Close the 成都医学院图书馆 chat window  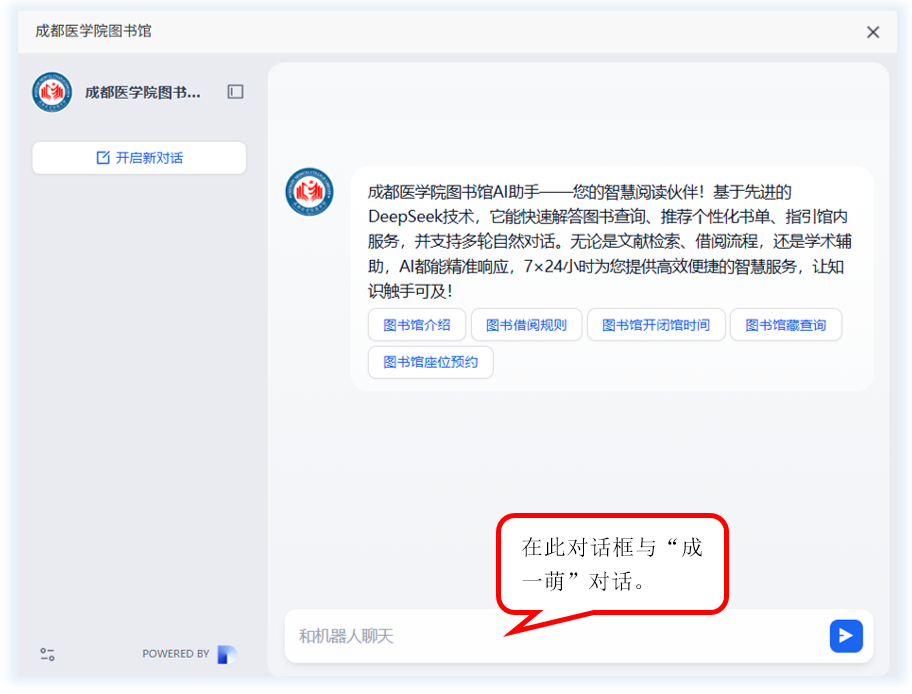pyautogui.click(x=872, y=32)
